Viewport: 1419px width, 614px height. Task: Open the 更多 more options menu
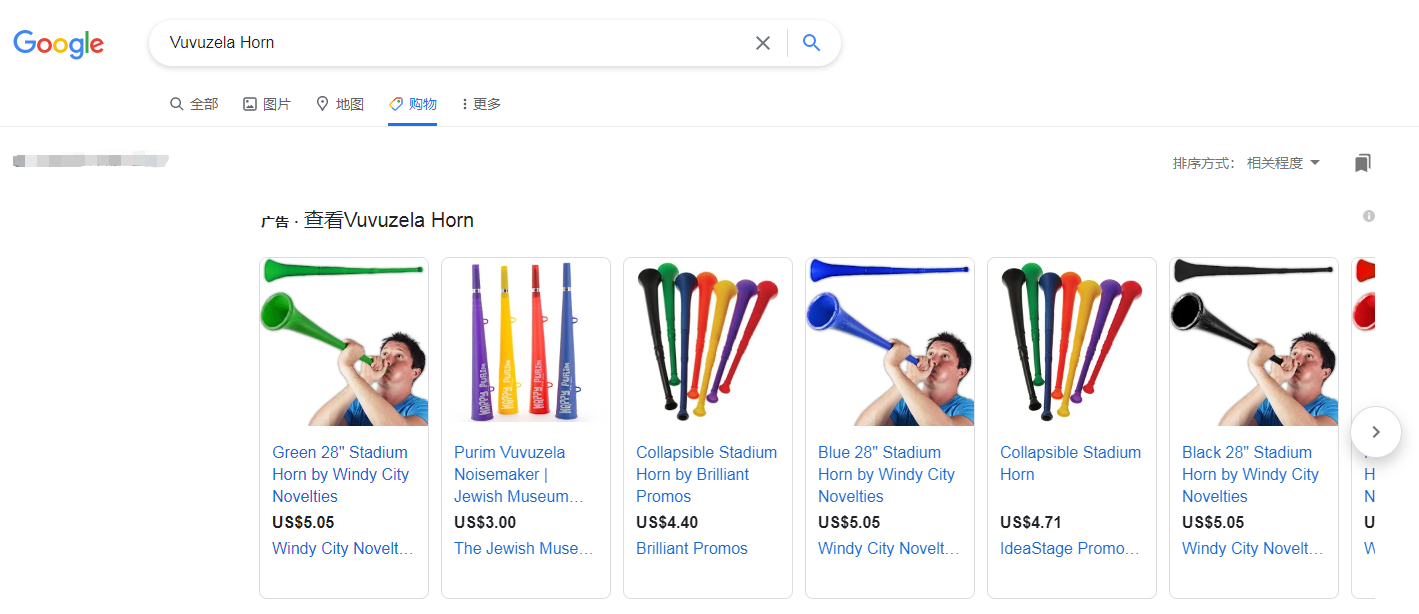click(x=481, y=104)
